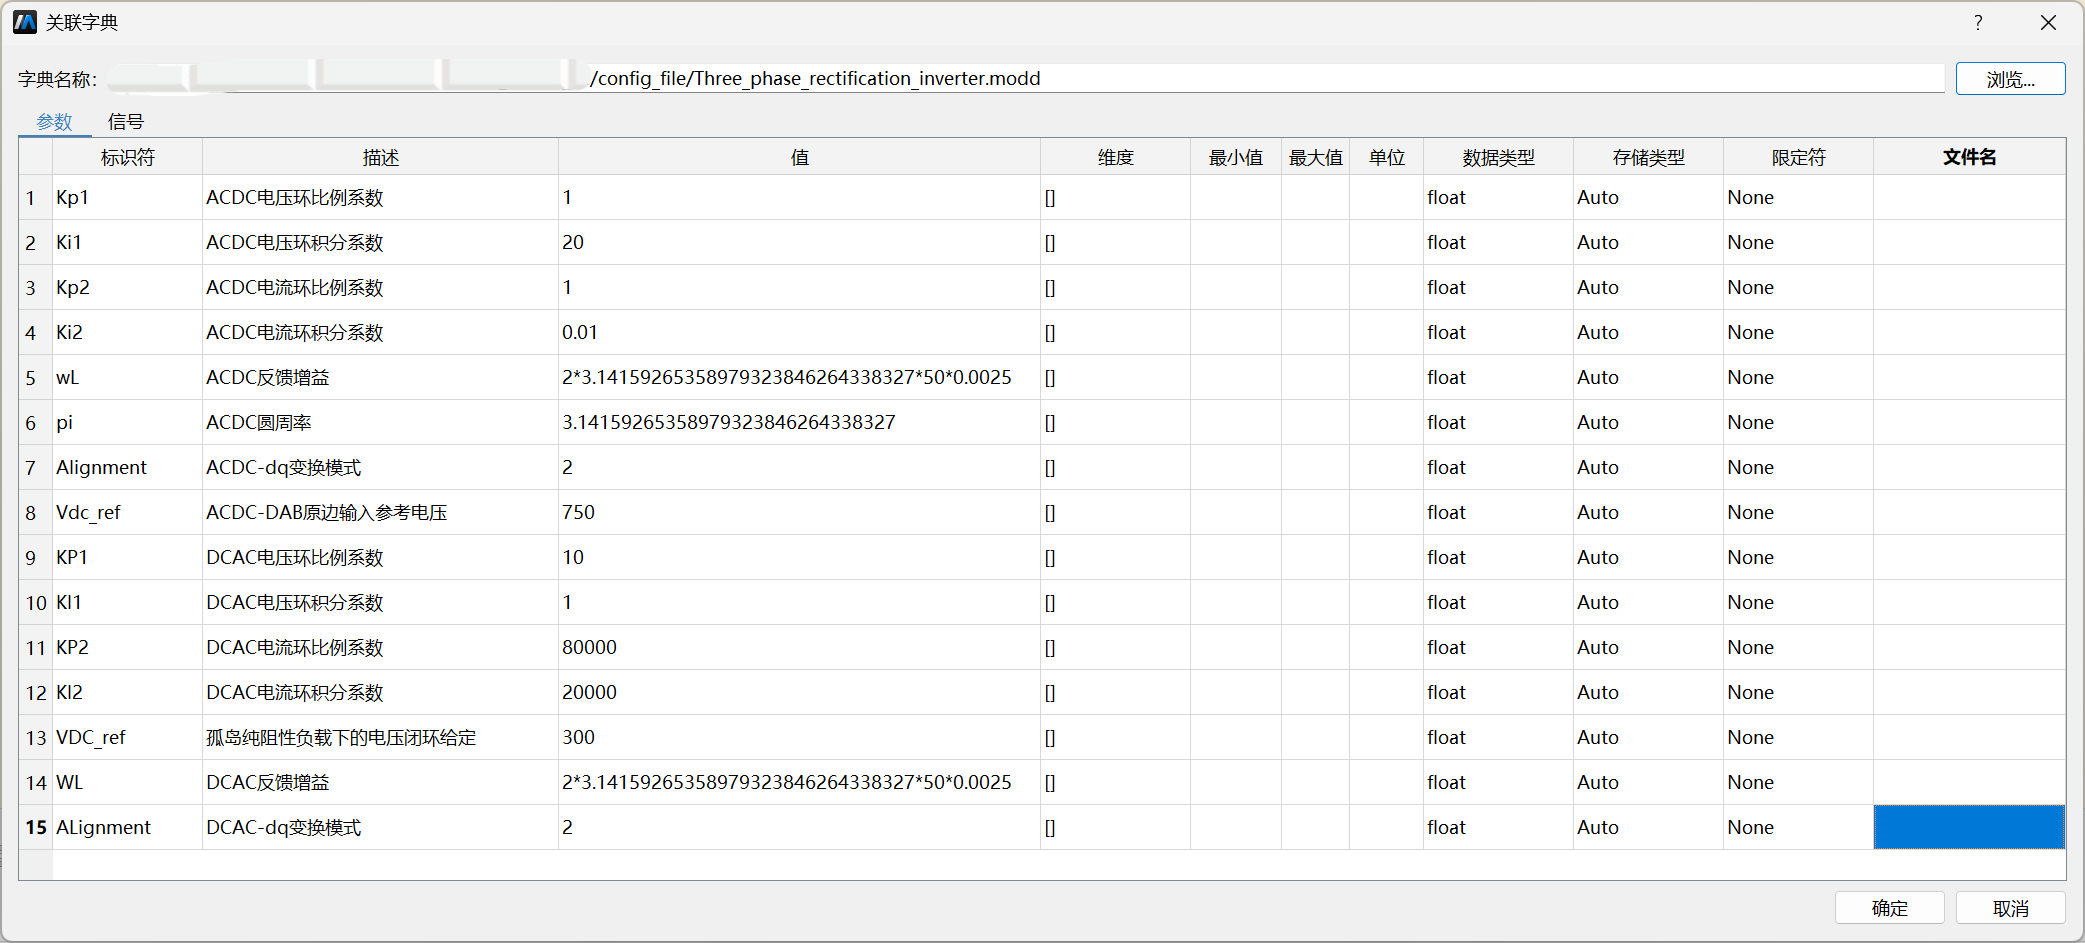The width and height of the screenshot is (2085, 943).
Task: Click the value 300 for VDC_ref
Action: point(800,737)
